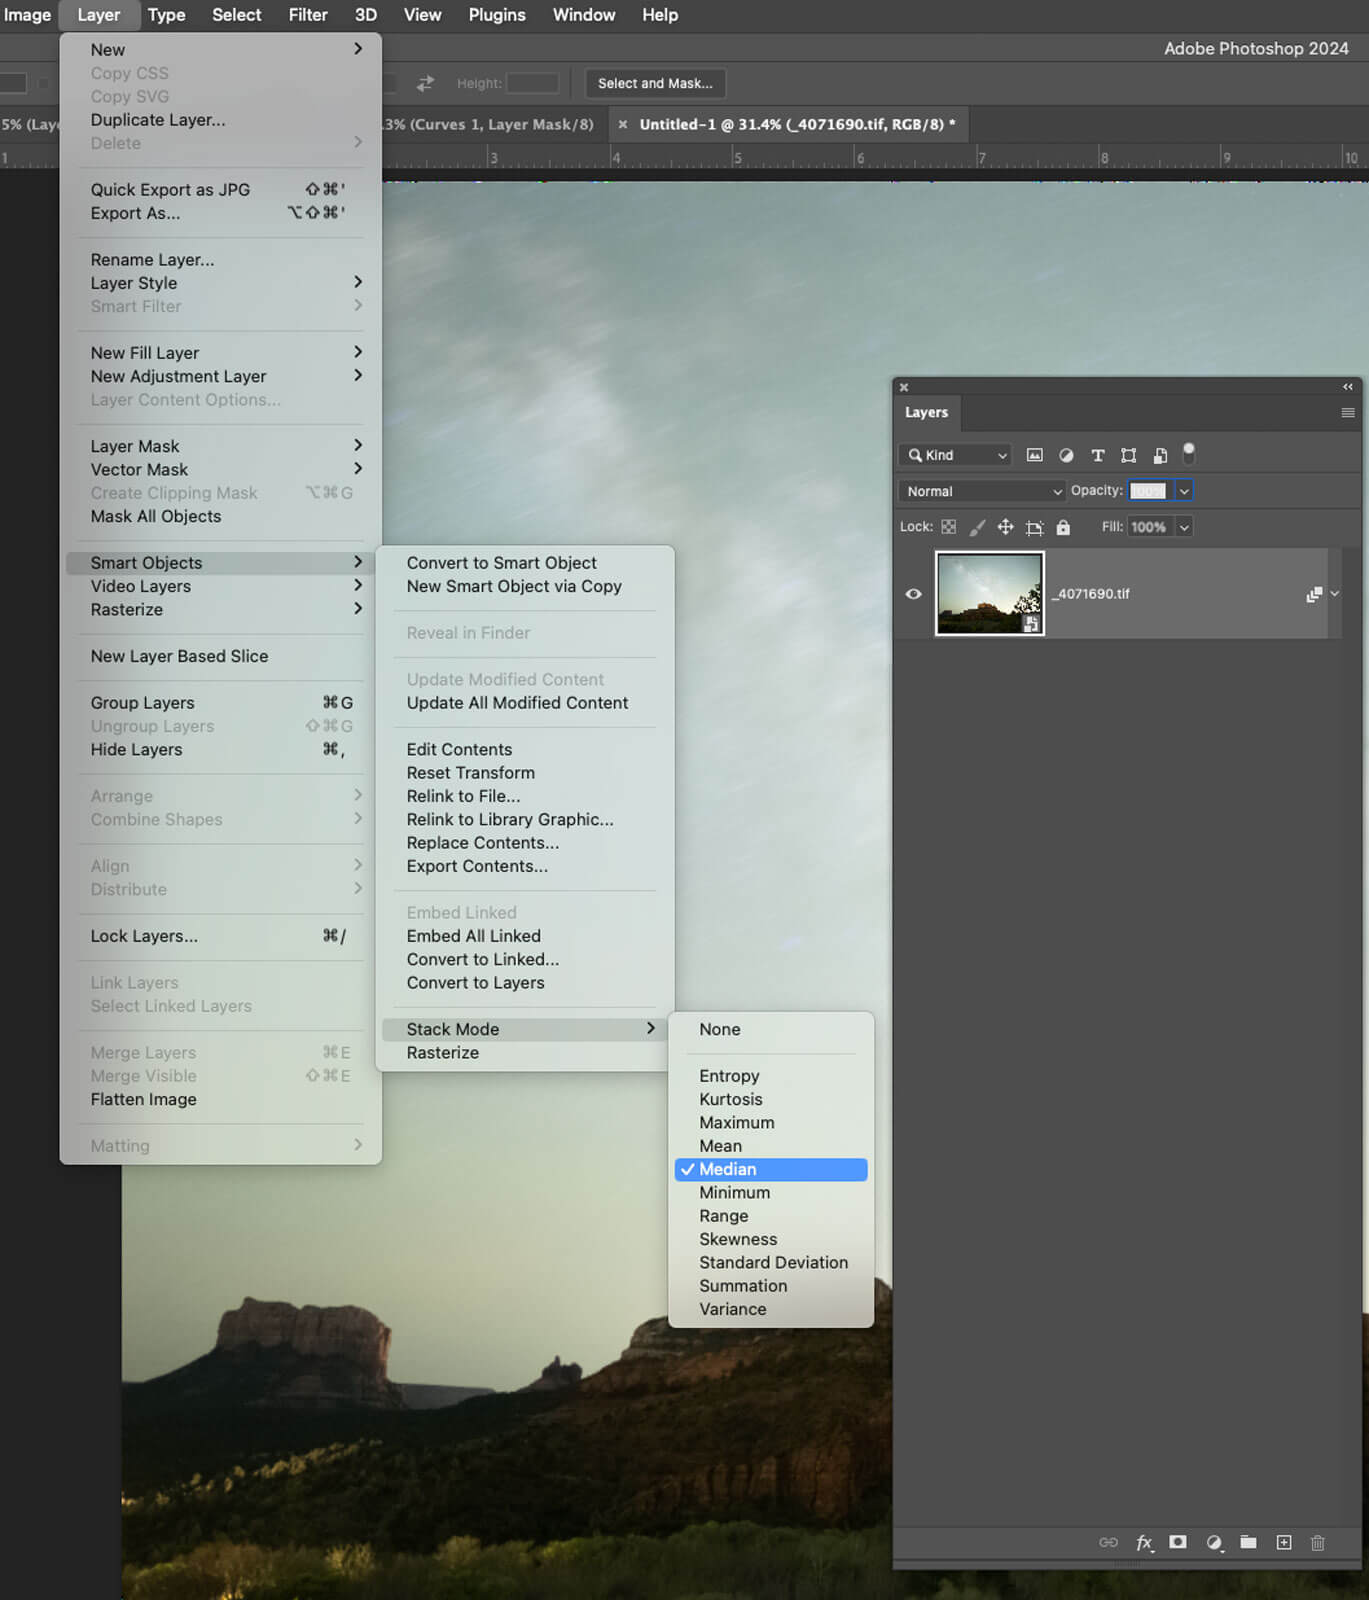
Task: Choose Flatten Image in Layer menu
Action: coord(143,1099)
